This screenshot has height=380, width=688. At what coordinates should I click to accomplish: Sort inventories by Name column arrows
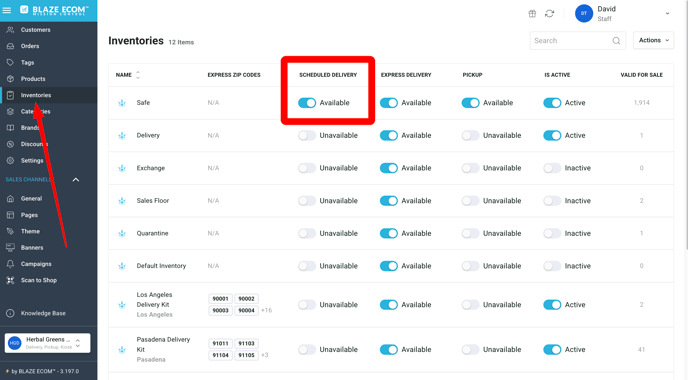pyautogui.click(x=138, y=75)
